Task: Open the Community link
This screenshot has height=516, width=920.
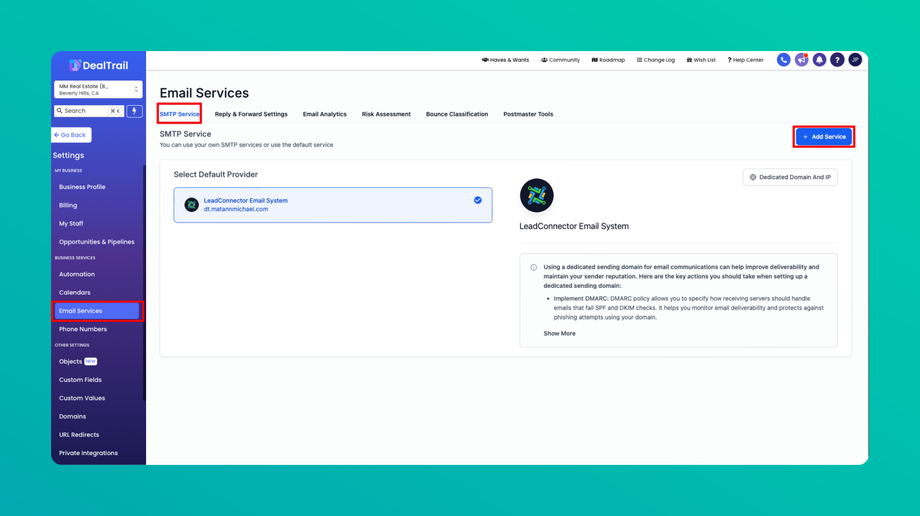Action: (x=560, y=60)
